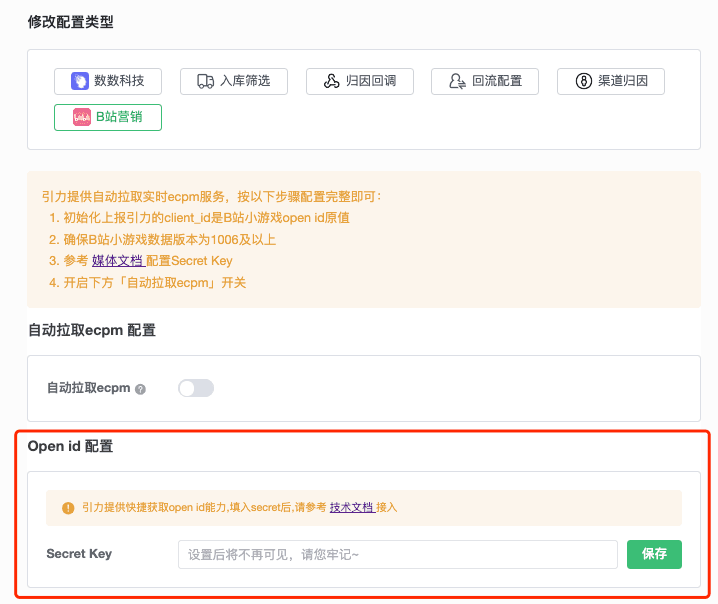Click the green 保存 button
Screen dimensions: 718x604
point(654,555)
